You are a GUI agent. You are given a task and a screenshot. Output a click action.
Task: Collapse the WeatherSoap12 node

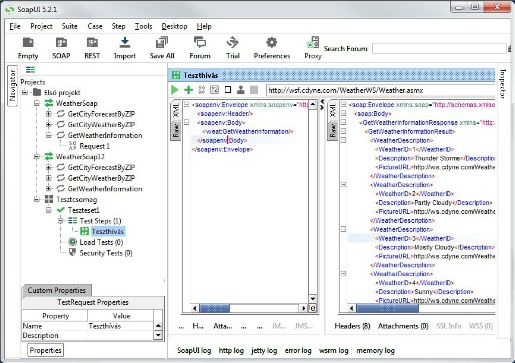coord(37,157)
